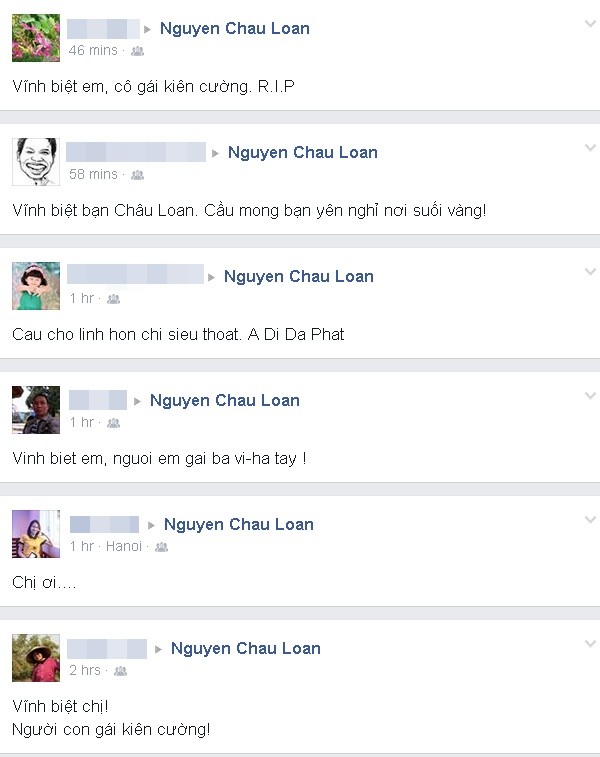Screen dimensions: 600x757
Task: Open caricature sketch profile picture
Action: 36,162
